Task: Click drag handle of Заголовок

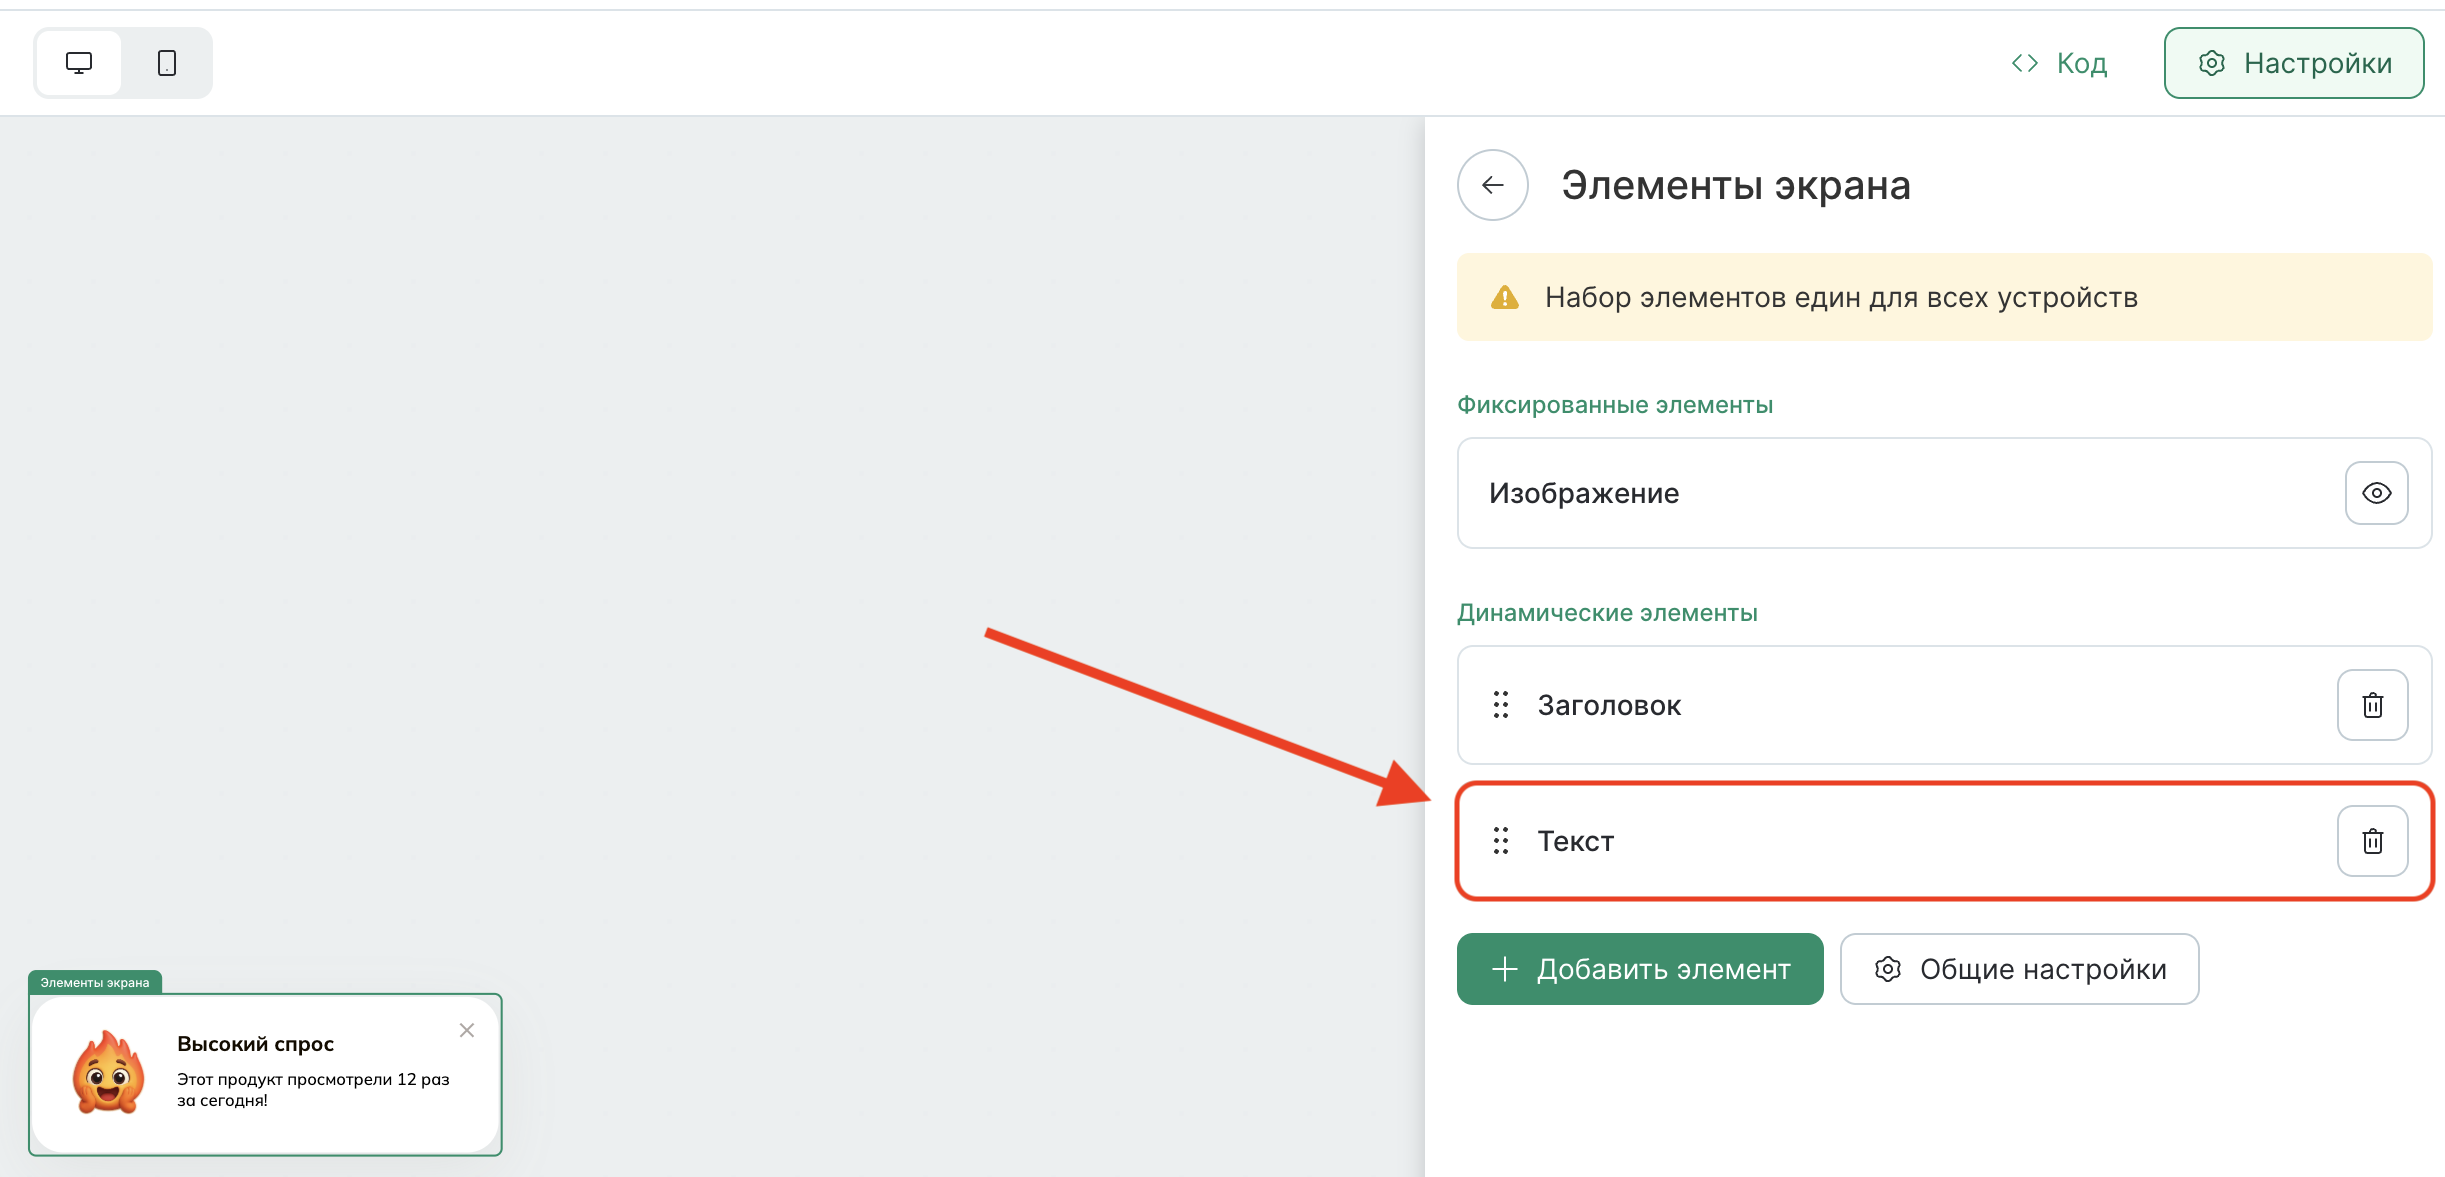Action: (1500, 705)
